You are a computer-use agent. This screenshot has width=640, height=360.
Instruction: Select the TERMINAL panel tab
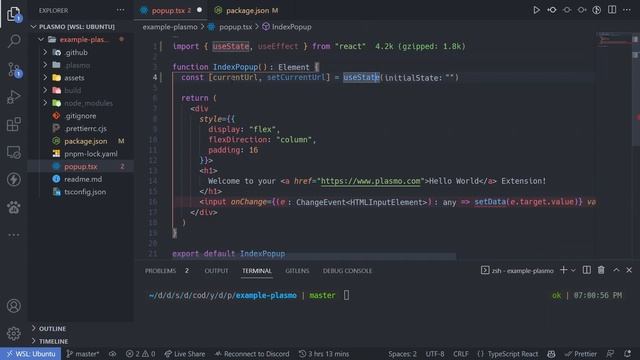(256, 271)
